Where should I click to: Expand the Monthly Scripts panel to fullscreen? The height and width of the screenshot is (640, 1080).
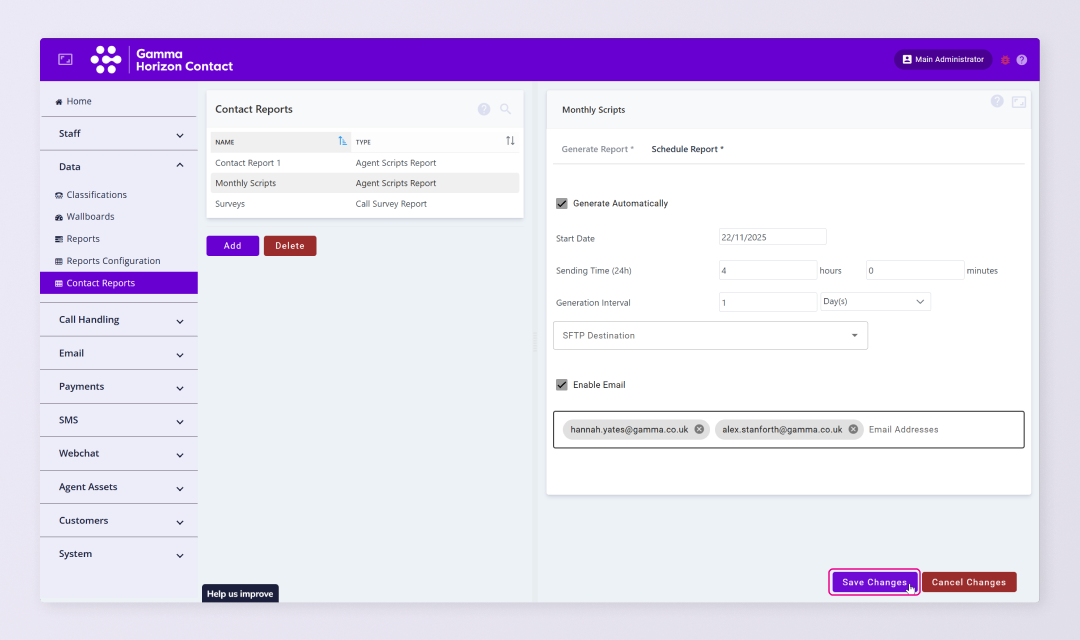[1018, 101]
